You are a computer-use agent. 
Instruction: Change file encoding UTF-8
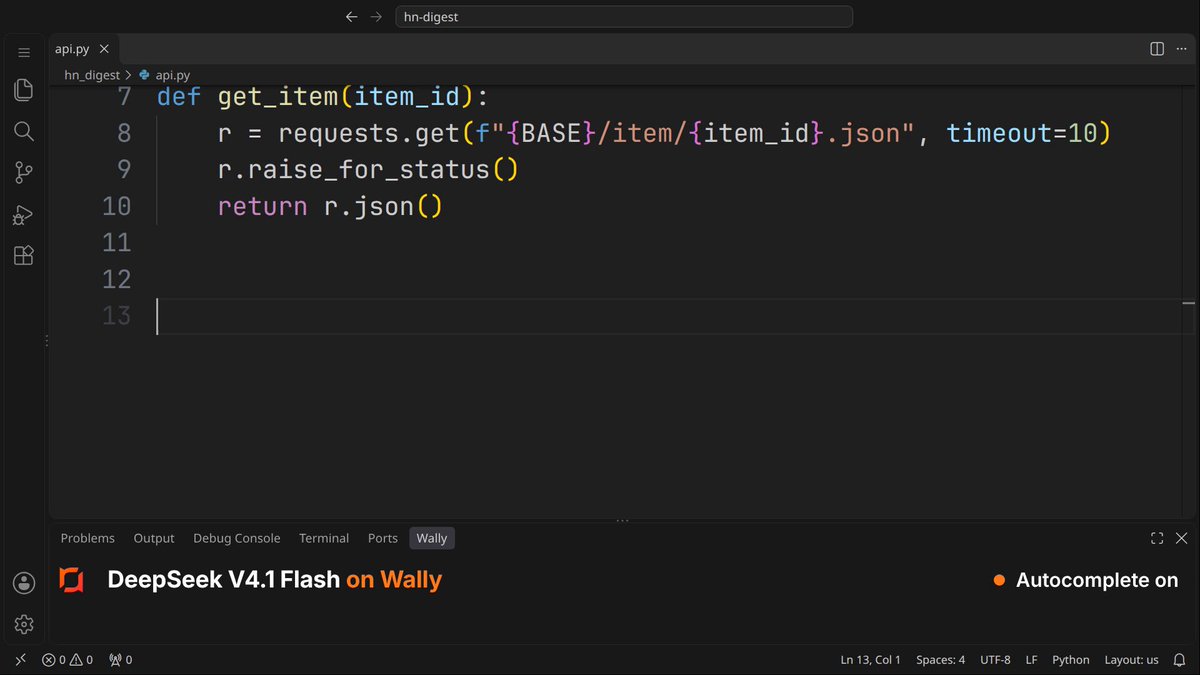pos(995,660)
